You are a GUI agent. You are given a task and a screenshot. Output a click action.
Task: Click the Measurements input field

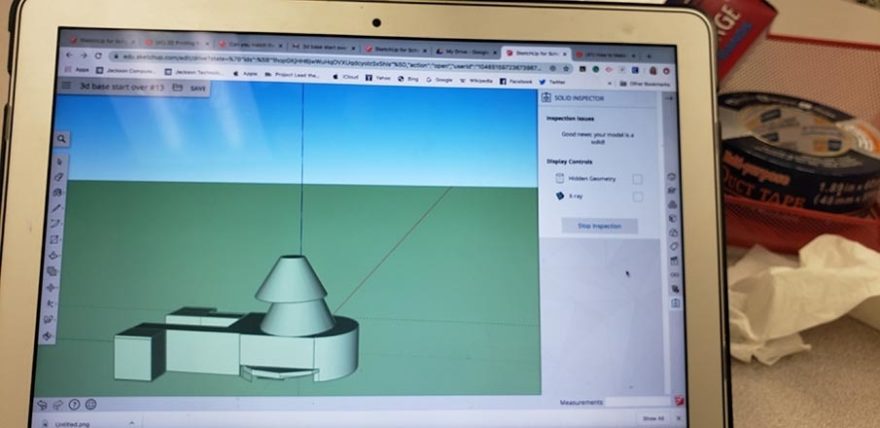[638, 402]
